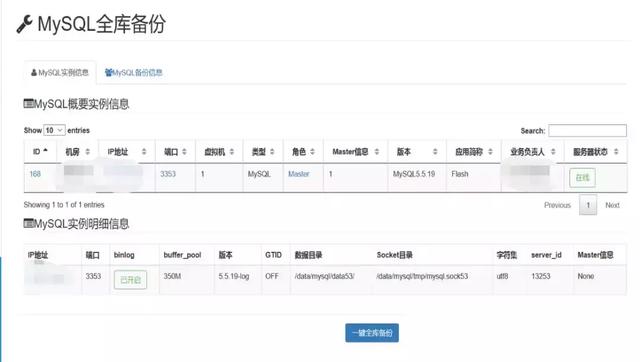Click the port 3353 link in summary table

(x=168, y=174)
